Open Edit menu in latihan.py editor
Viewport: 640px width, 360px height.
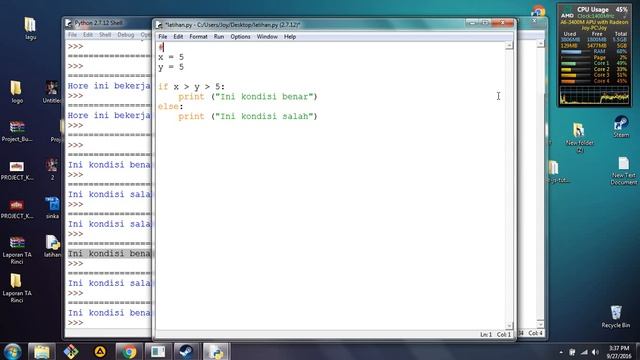click(178, 37)
